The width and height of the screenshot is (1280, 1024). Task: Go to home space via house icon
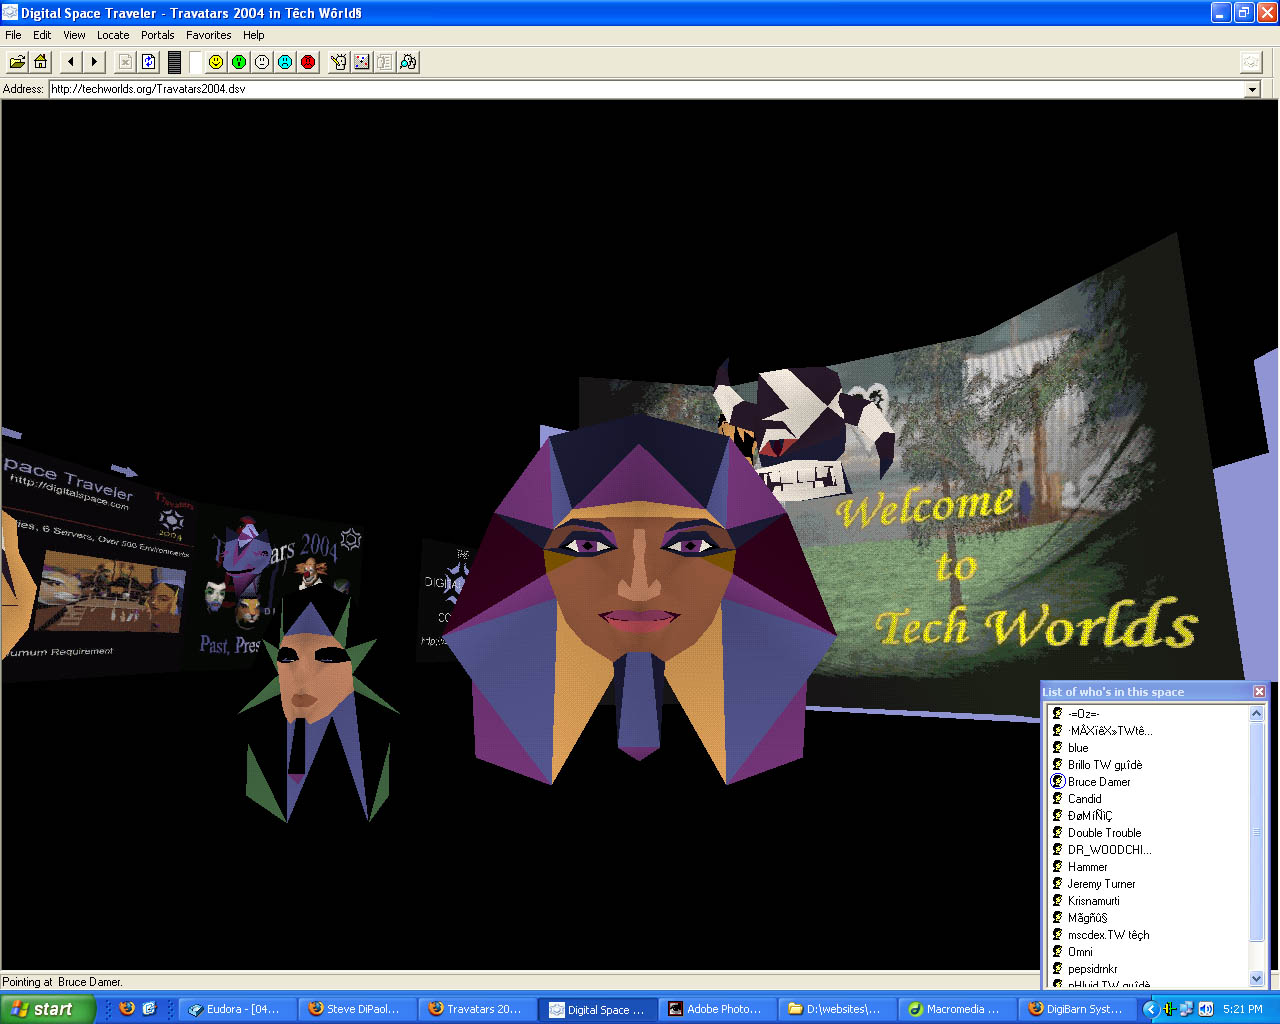tap(40, 62)
